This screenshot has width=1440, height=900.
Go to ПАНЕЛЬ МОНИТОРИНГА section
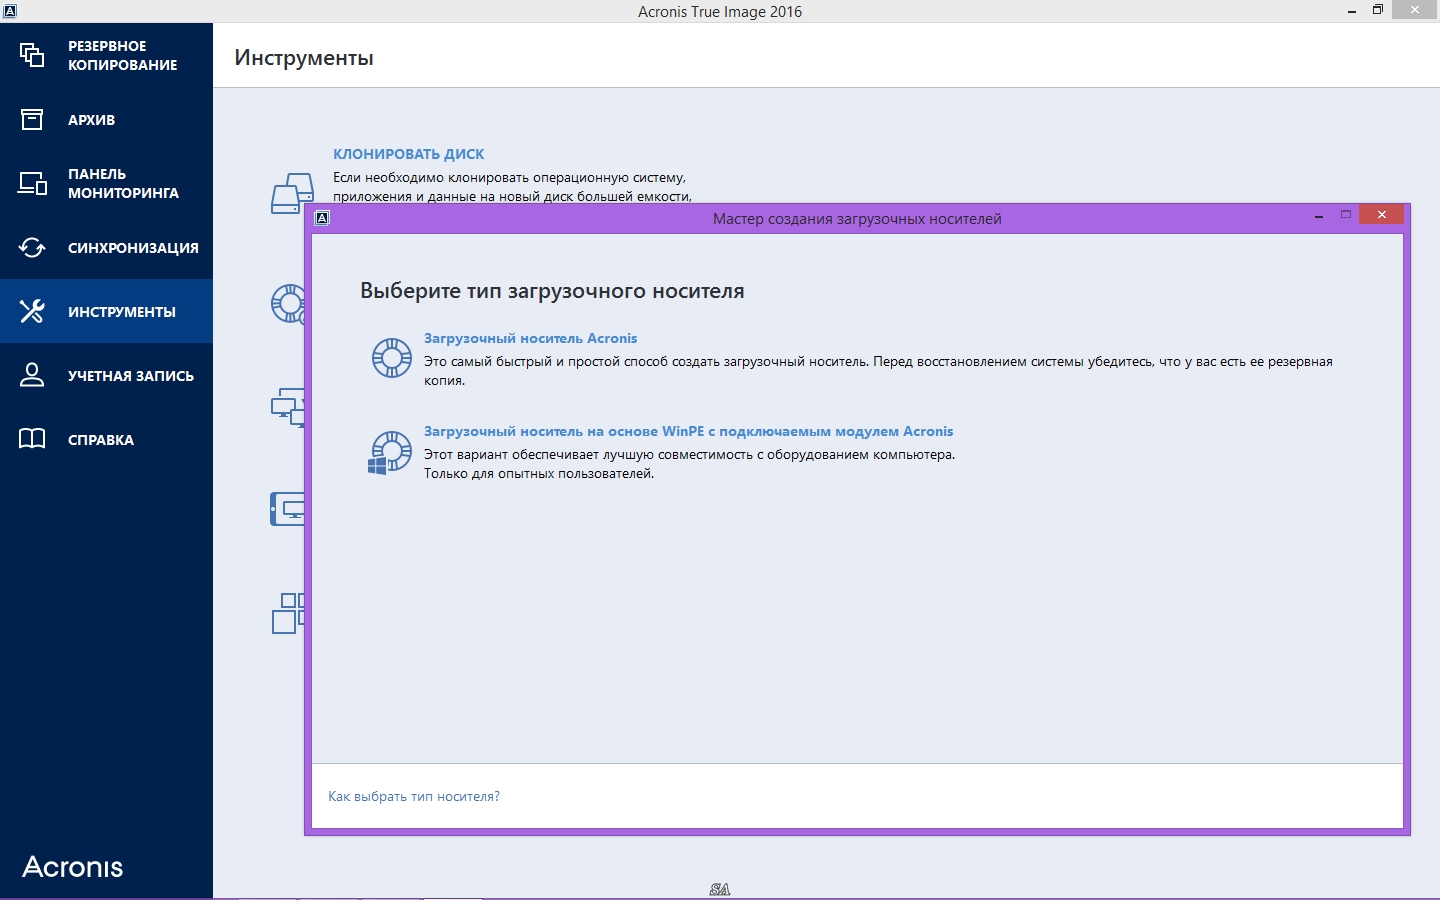click(x=123, y=183)
